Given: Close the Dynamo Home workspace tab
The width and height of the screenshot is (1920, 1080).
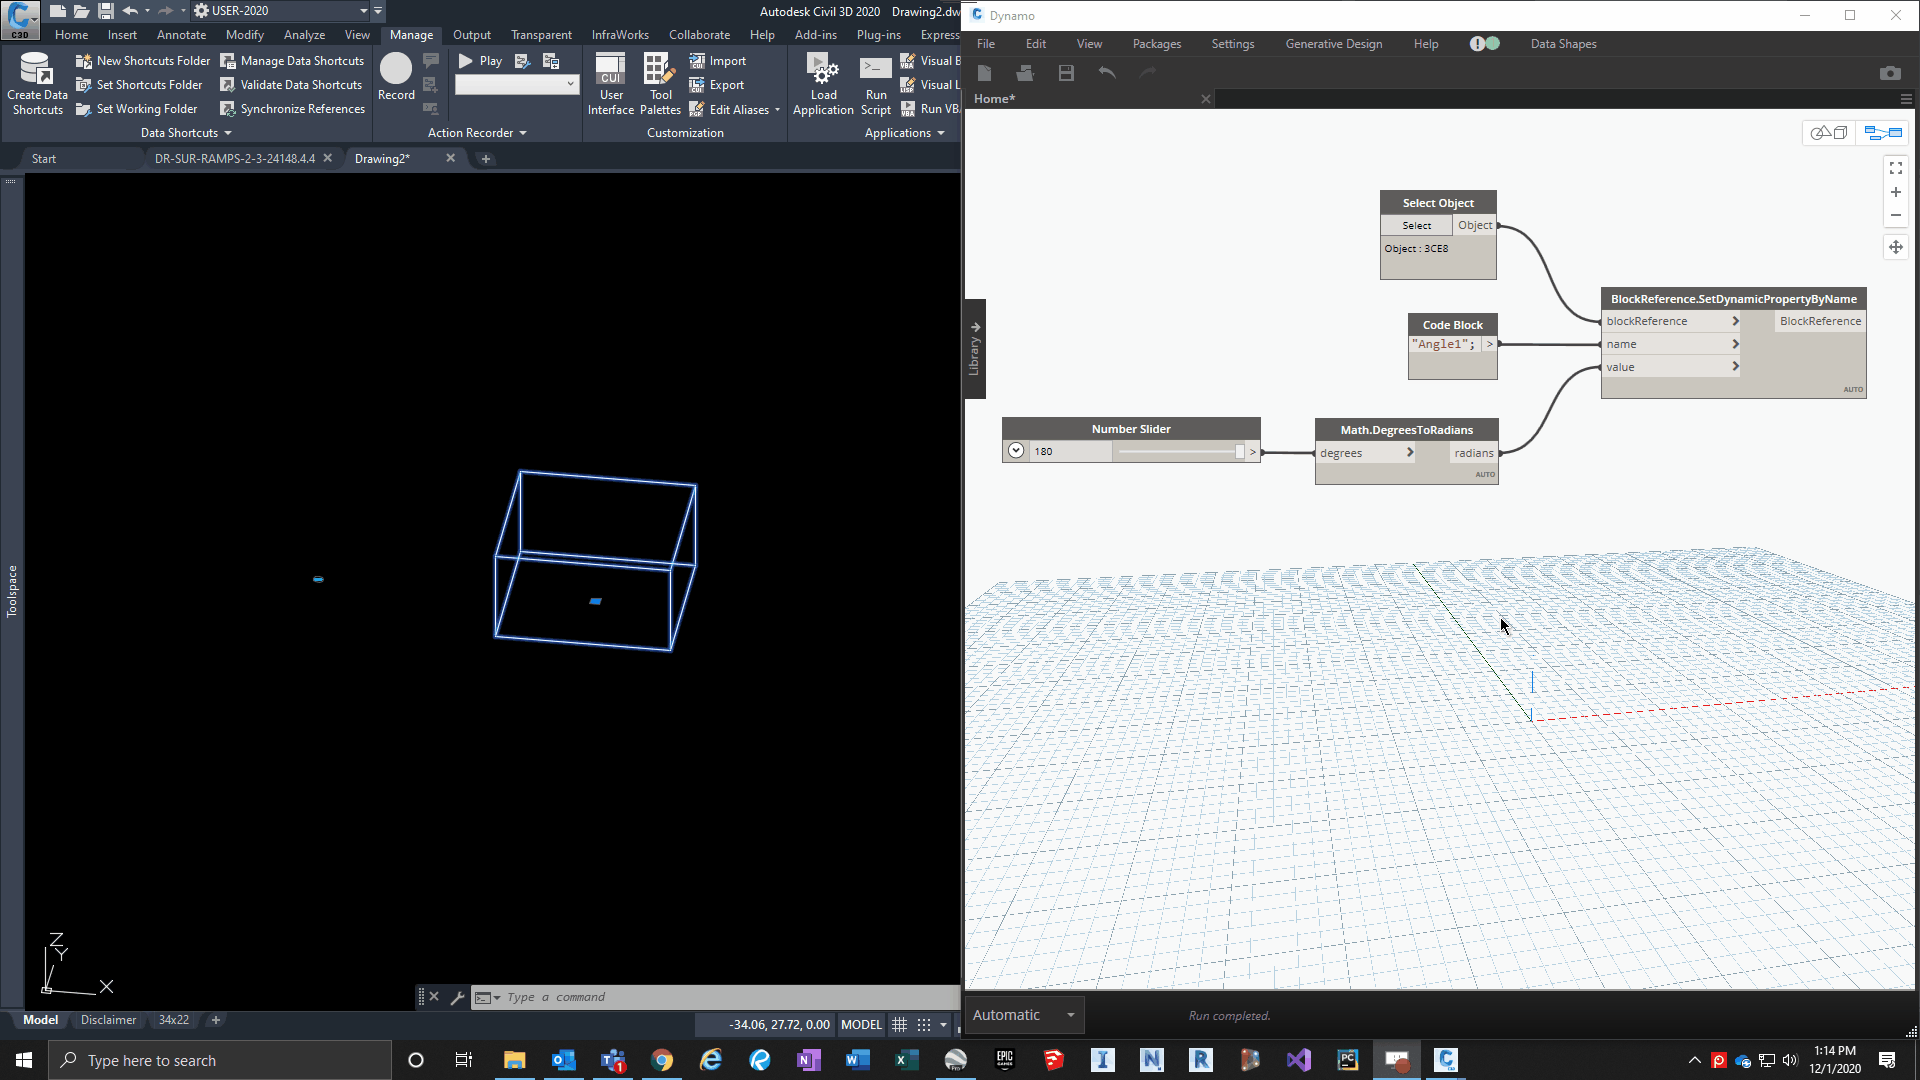Looking at the screenshot, I should point(1206,99).
